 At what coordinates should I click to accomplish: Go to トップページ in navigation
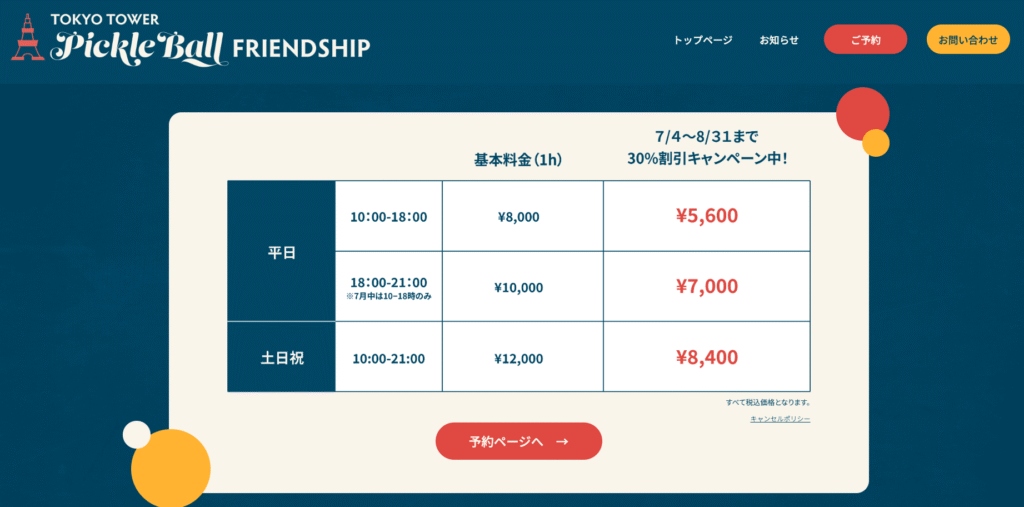703,40
